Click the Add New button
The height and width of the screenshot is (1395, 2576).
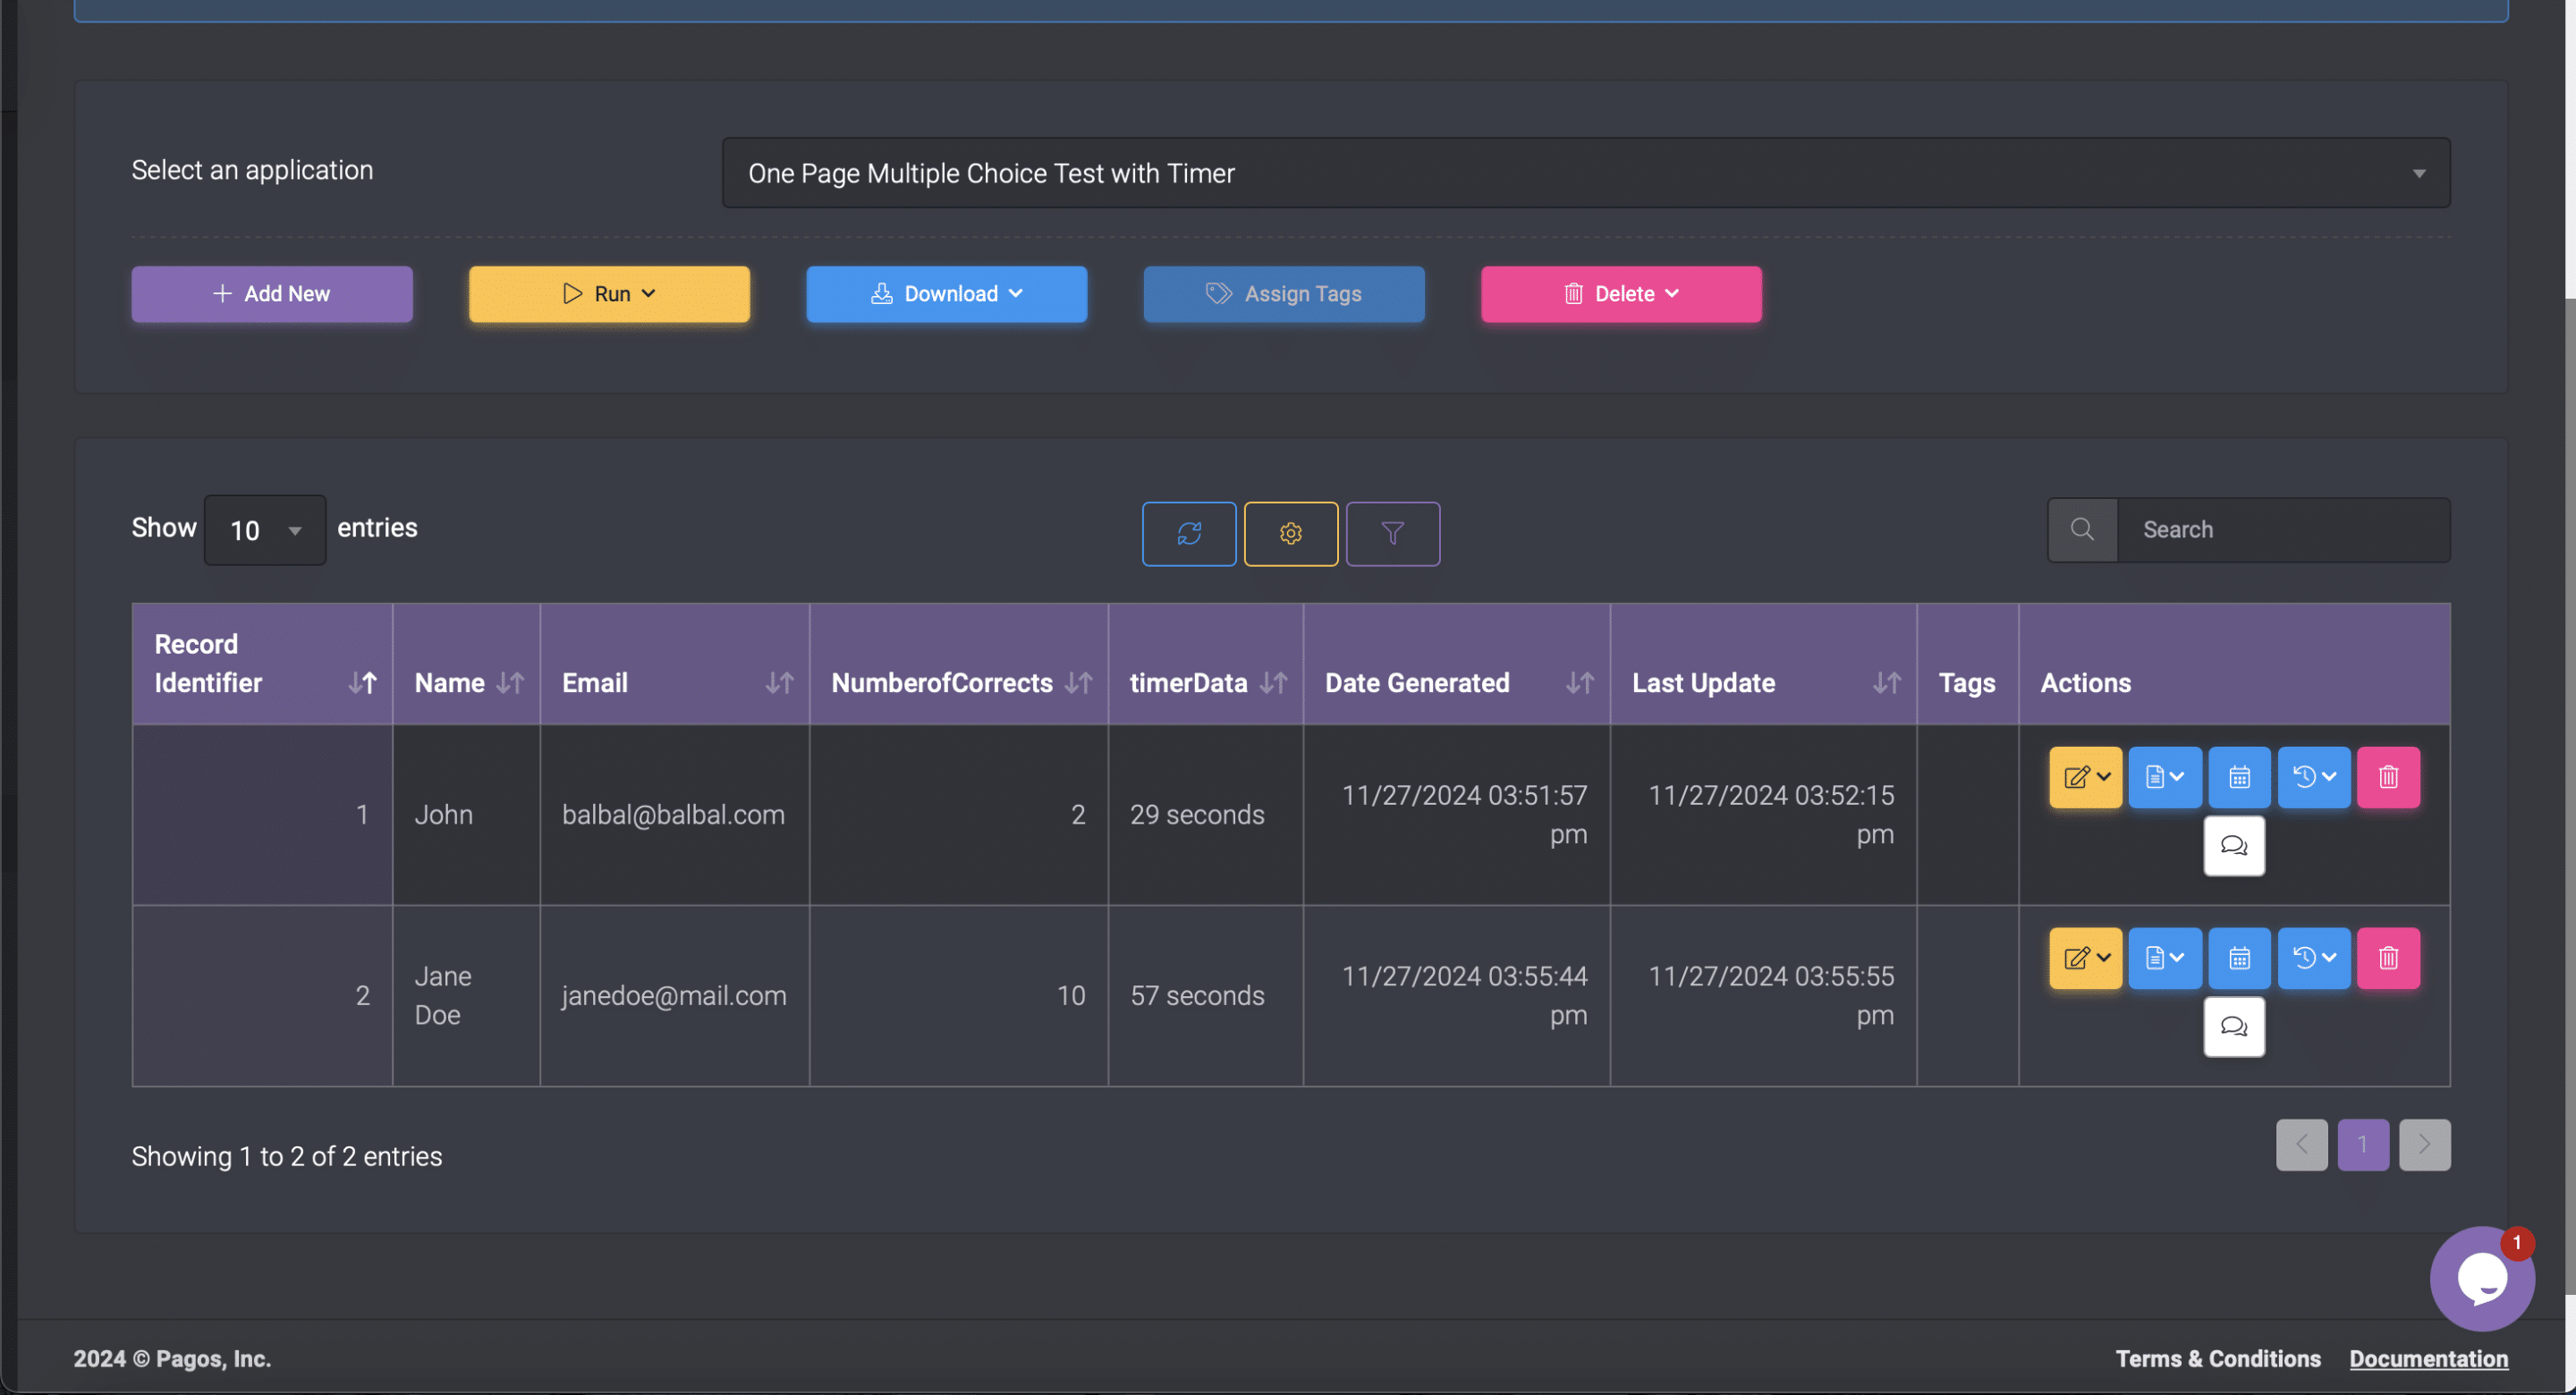coord(271,293)
